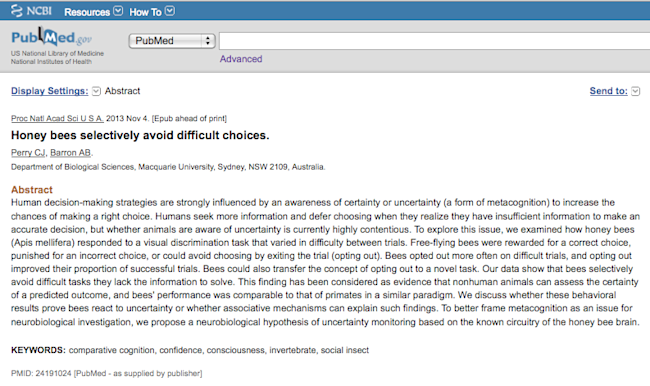The image size is (650, 386).
Task: Open the Proc Natl Acad Sci journal link
Action: 57,119
